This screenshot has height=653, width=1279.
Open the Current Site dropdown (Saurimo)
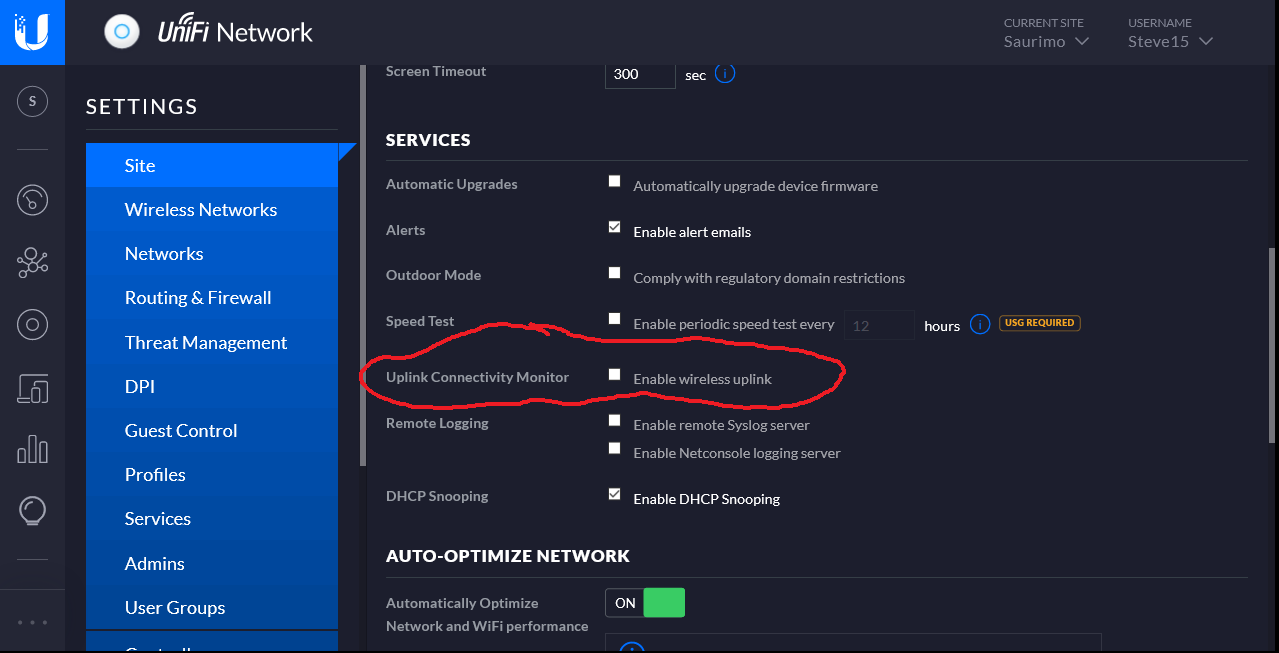(x=1046, y=42)
